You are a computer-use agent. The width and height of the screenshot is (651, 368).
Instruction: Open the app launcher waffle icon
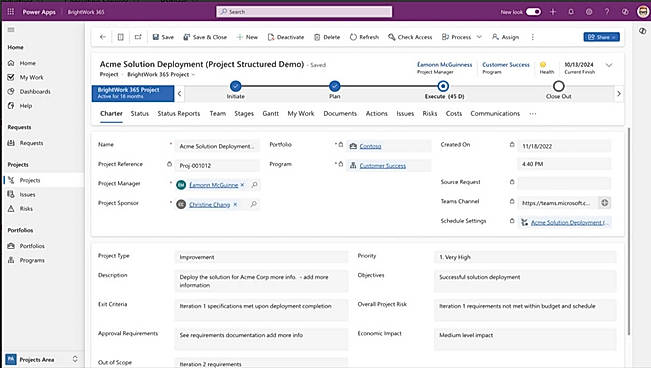(x=11, y=12)
